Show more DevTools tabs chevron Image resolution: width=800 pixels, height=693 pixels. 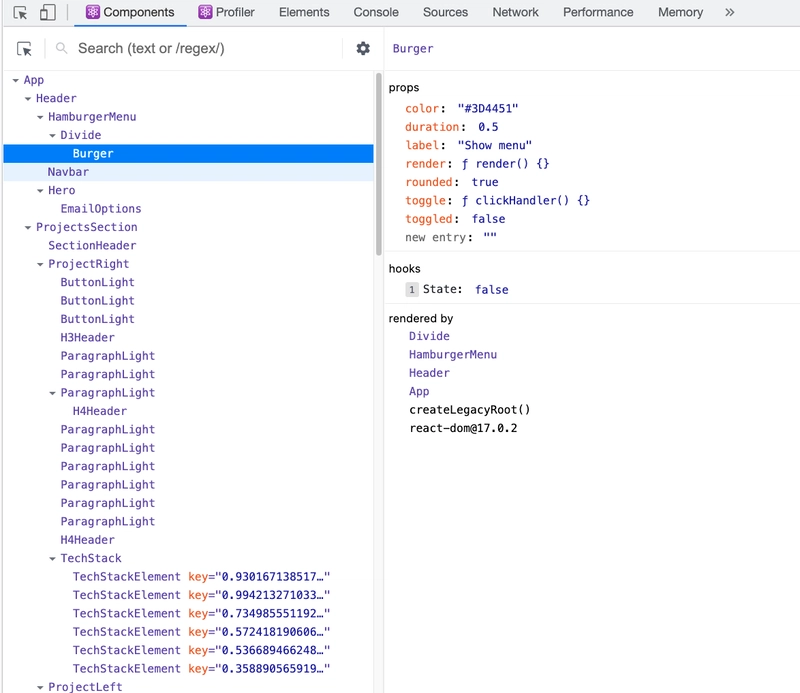click(x=730, y=12)
